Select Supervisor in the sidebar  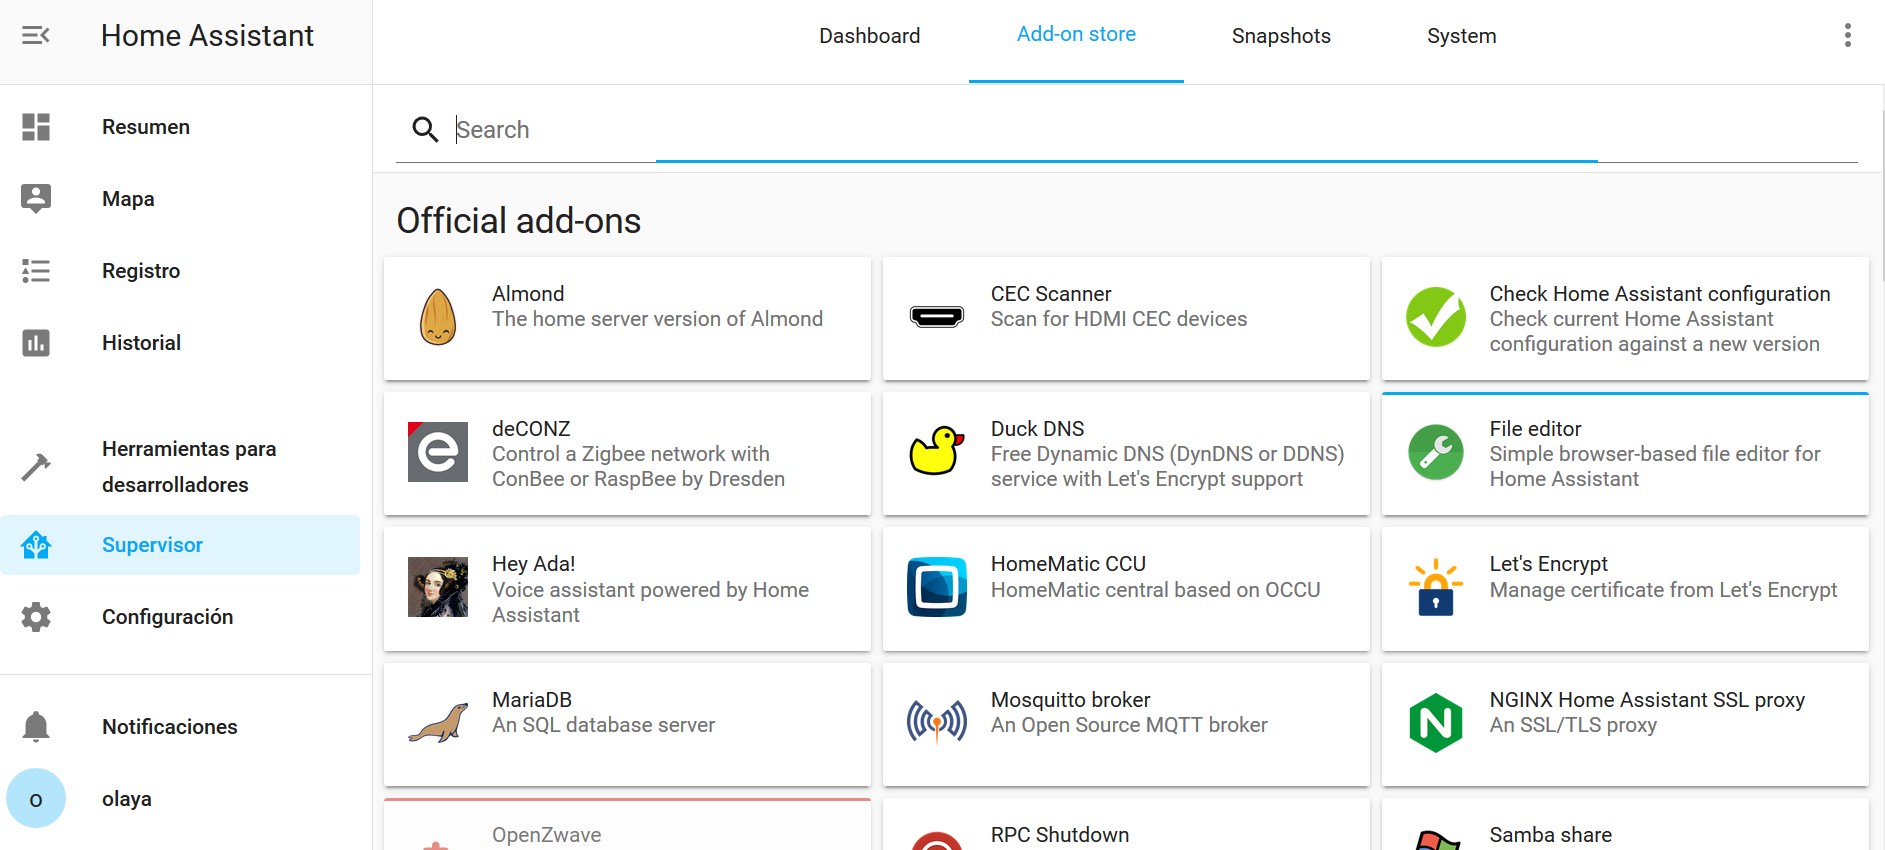pyautogui.click(x=180, y=545)
